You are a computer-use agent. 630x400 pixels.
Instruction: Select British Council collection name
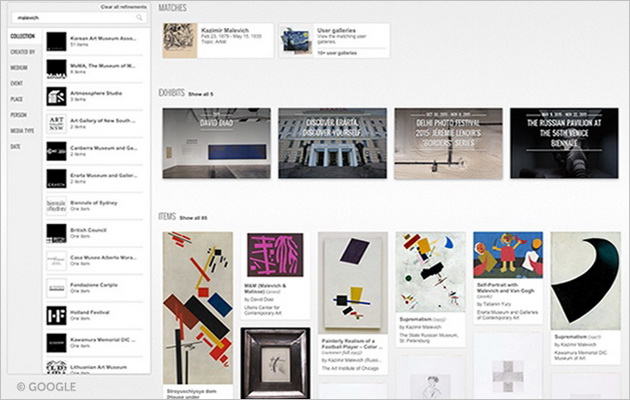(88, 230)
